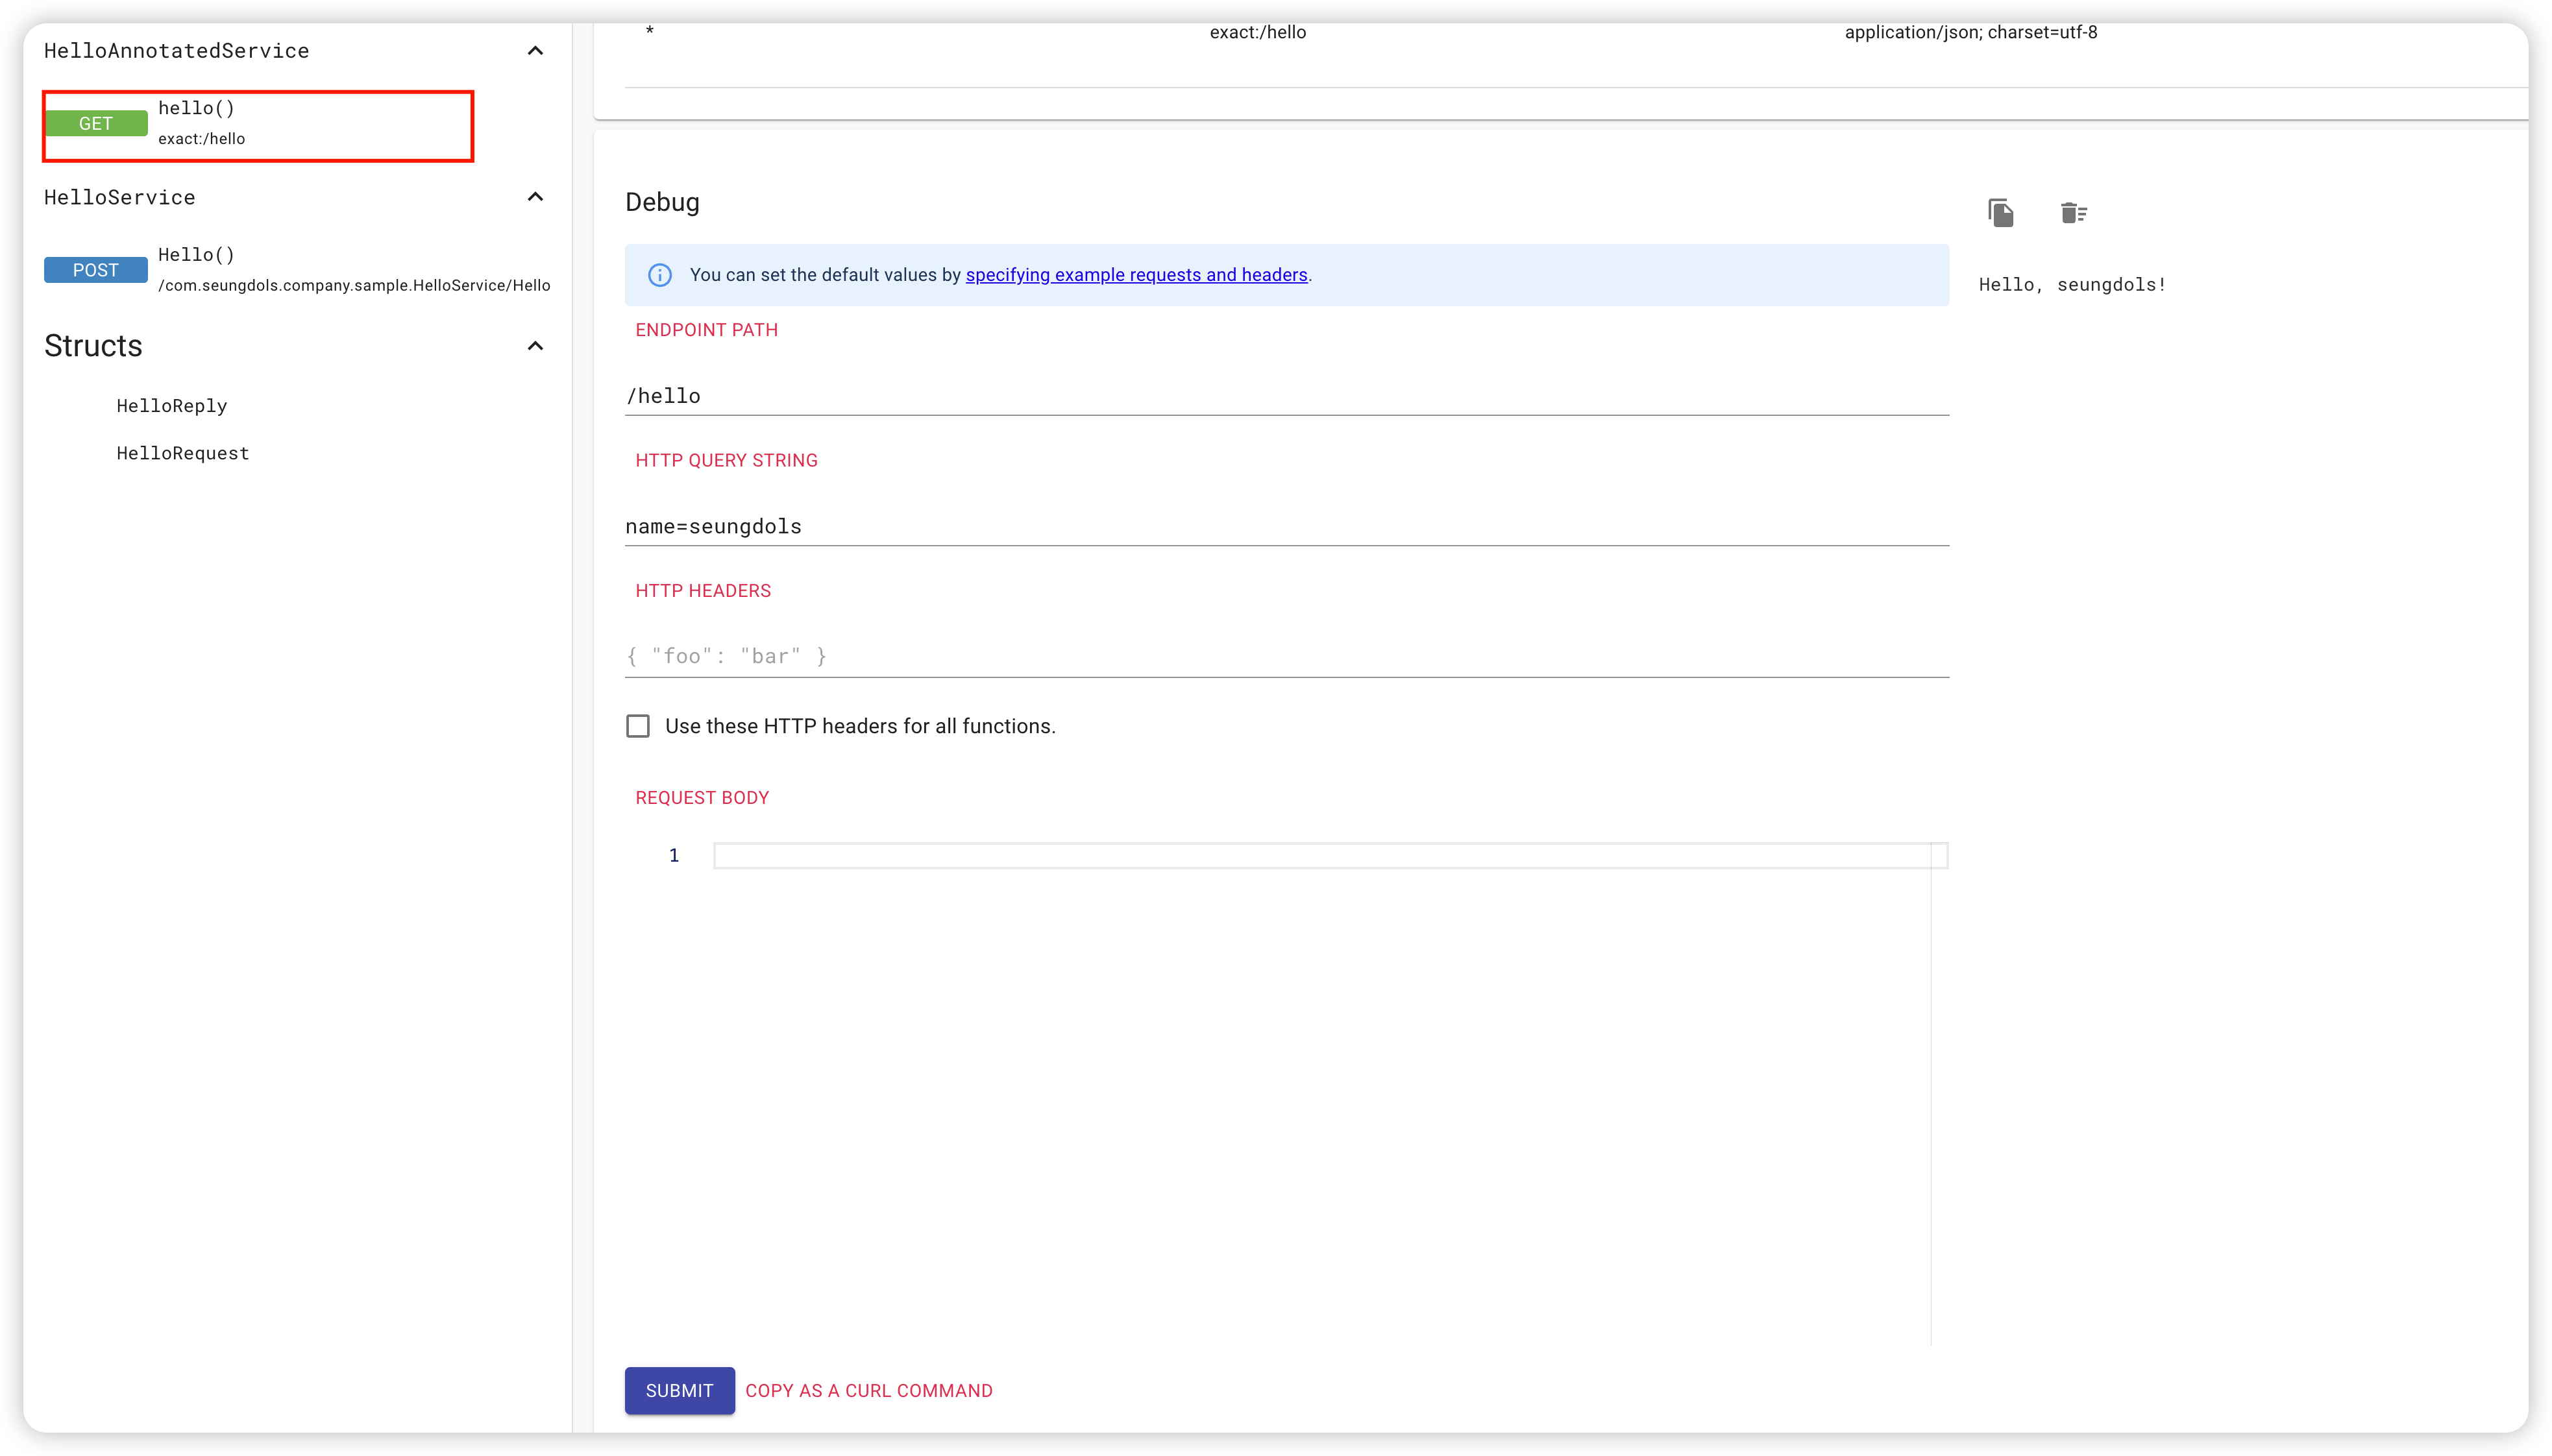Collapse the HelloService section
This screenshot has height=1456, width=2552.
(535, 197)
